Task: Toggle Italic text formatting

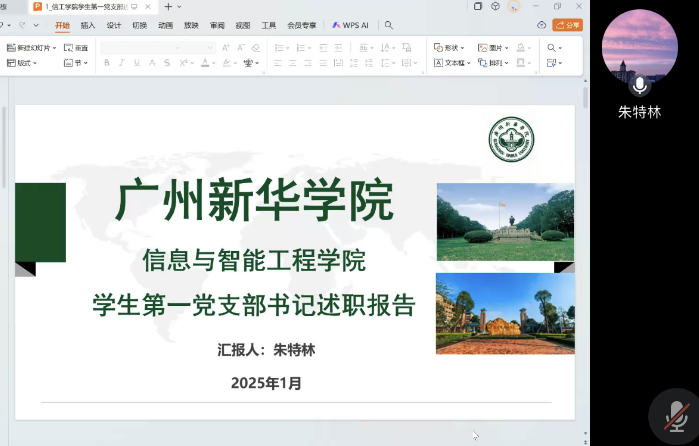Action: 122,63
